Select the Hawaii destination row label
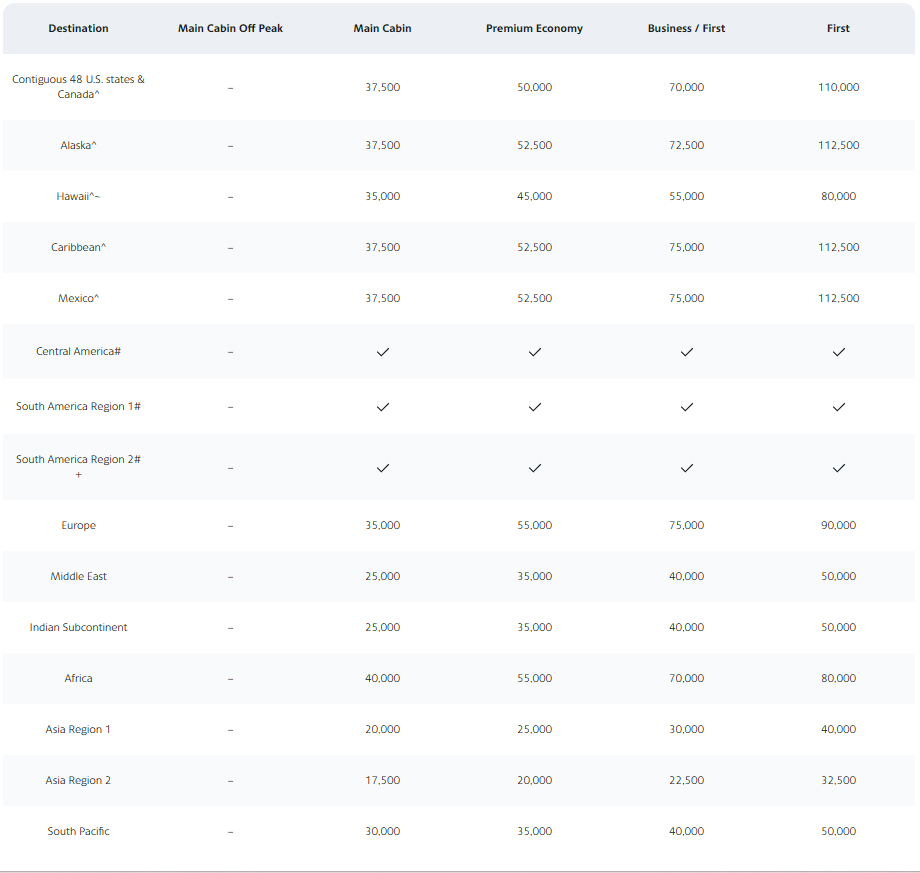Image resolution: width=920 pixels, height=873 pixels. (78, 196)
